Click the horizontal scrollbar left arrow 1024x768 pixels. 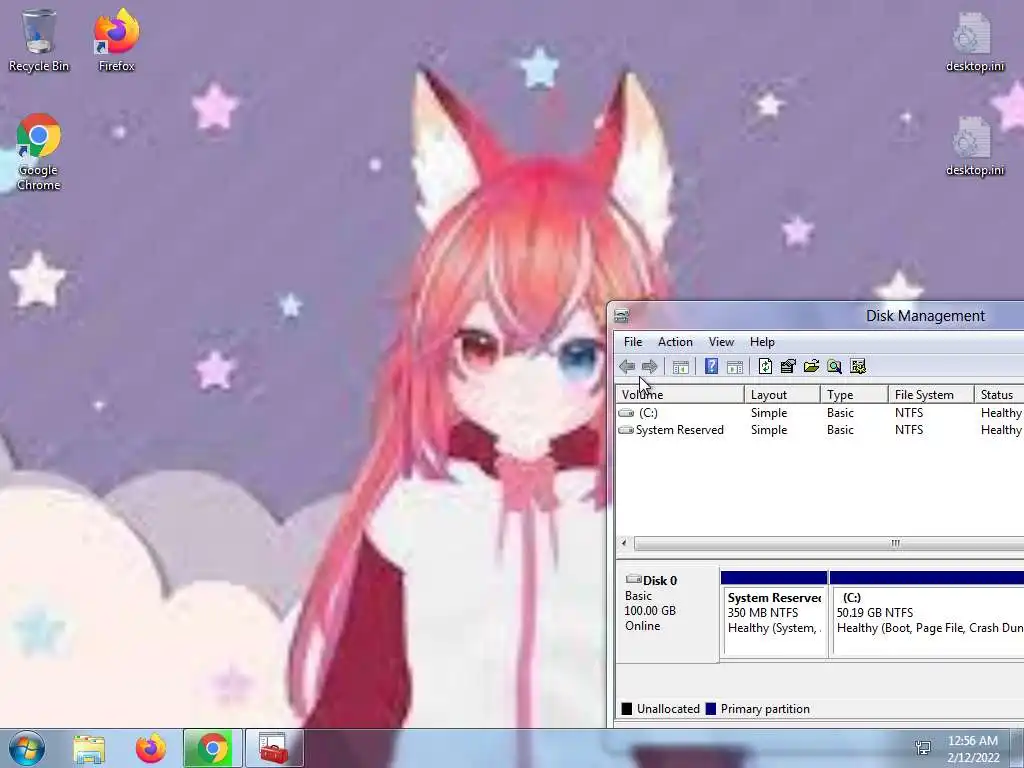624,543
